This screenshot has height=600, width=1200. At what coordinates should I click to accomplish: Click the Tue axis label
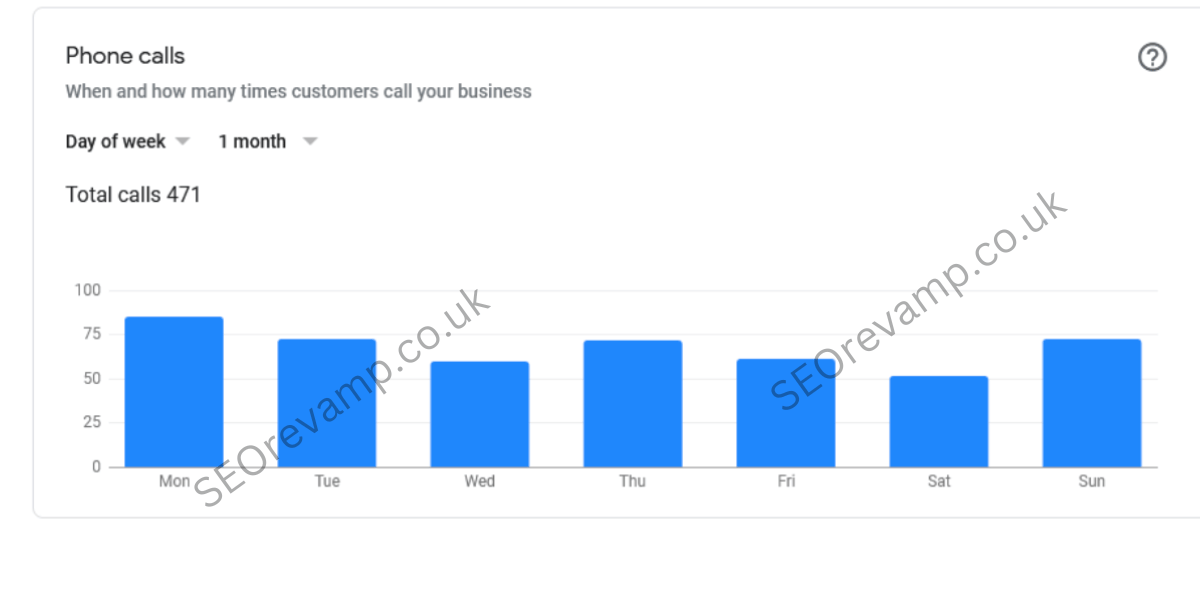pos(327,481)
